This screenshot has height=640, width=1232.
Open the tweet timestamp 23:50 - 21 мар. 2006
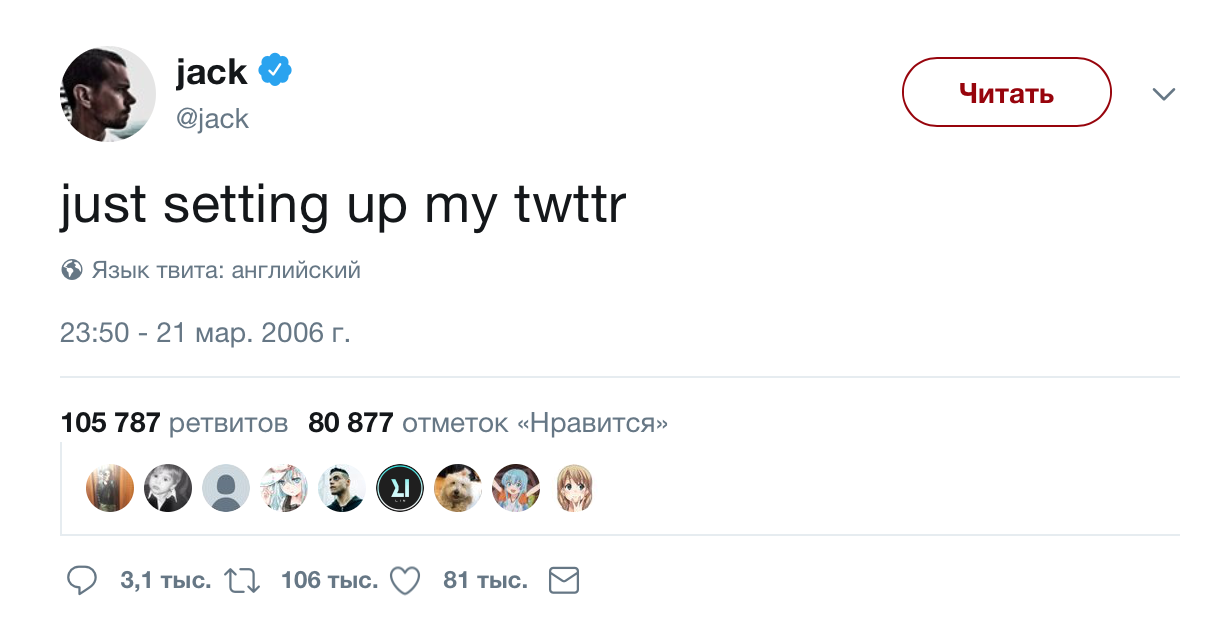click(x=204, y=333)
